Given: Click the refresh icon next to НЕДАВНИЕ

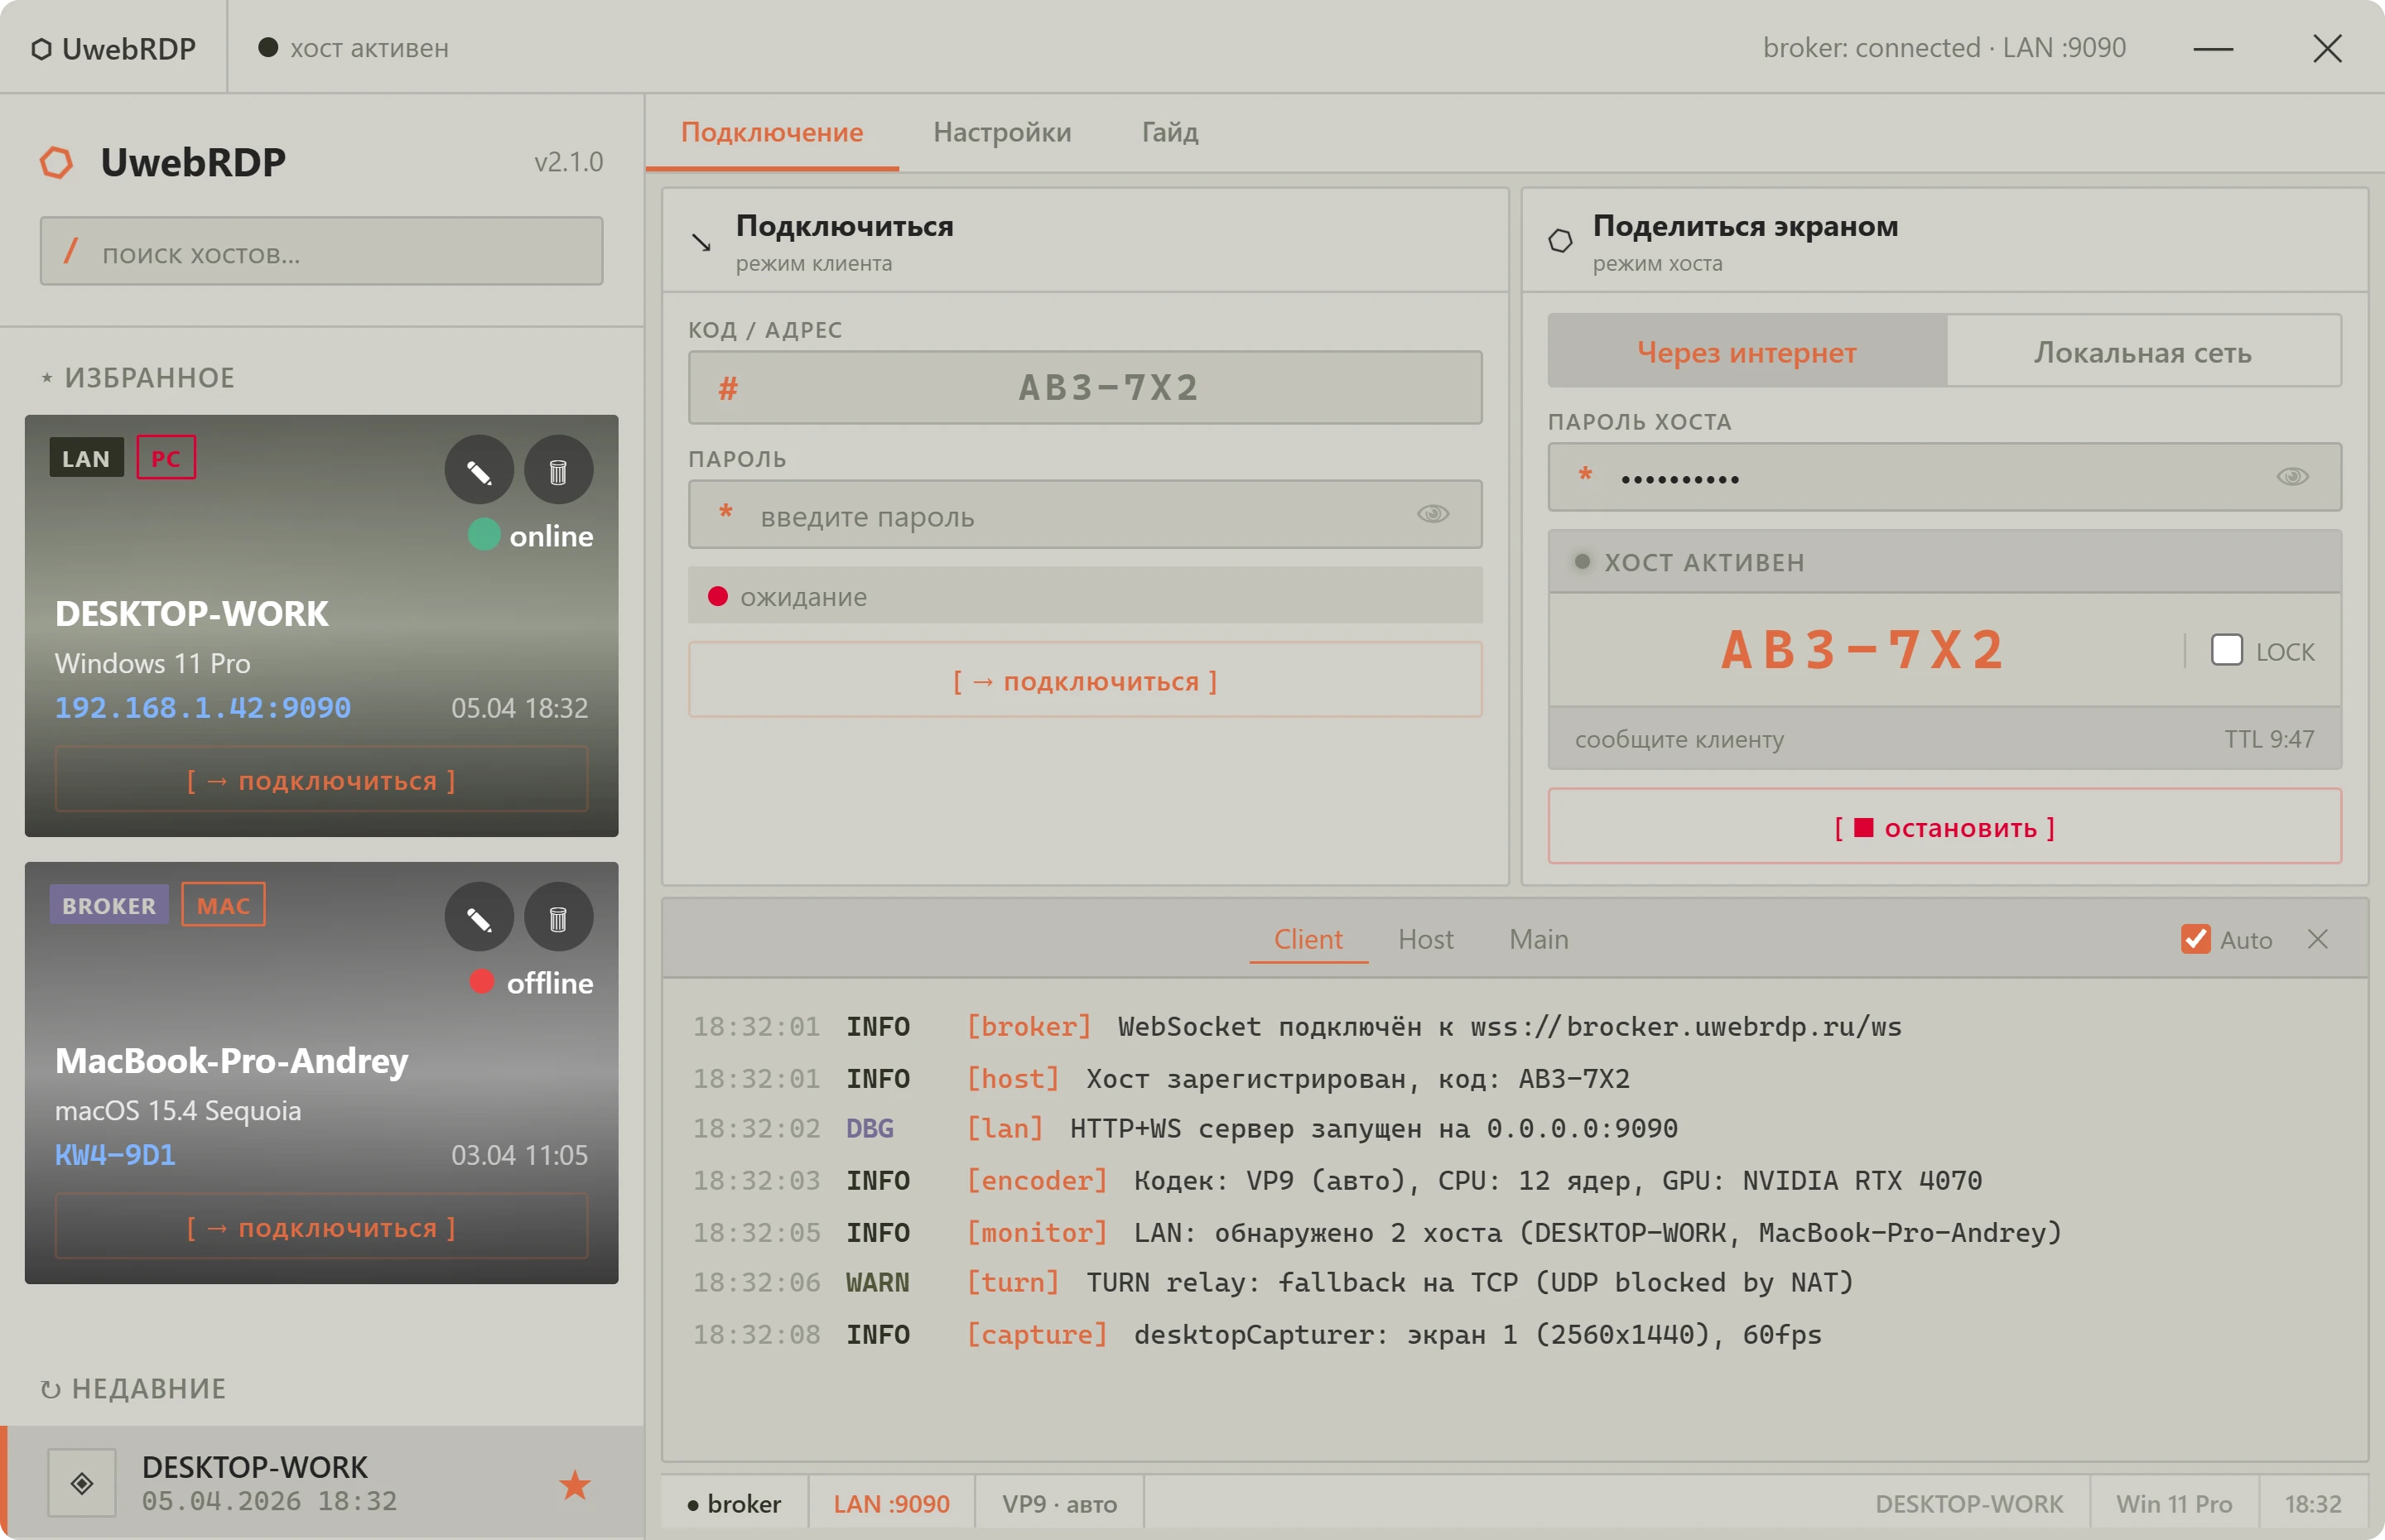Looking at the screenshot, I should click(50, 1389).
